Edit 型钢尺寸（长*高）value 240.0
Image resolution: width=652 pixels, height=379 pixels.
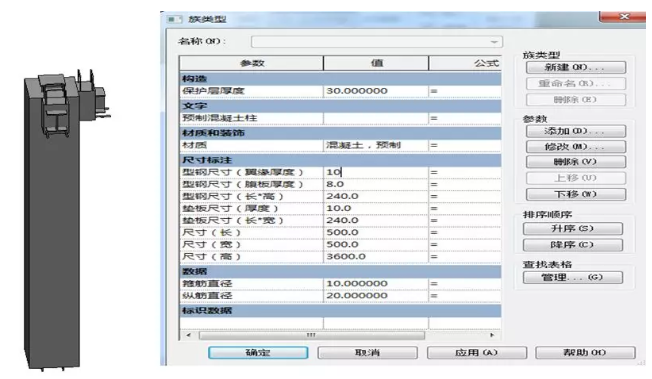click(375, 196)
